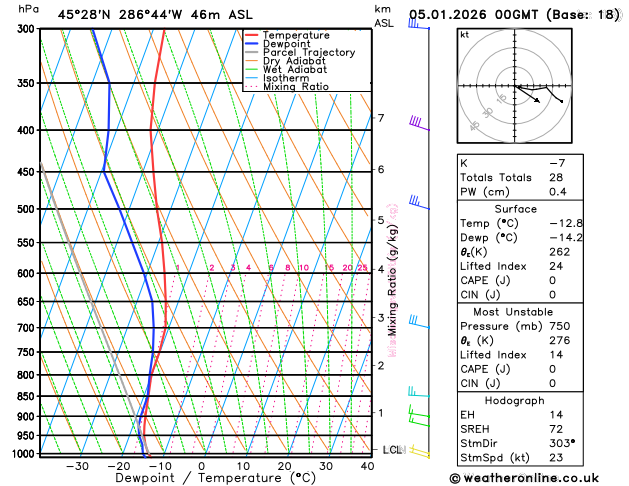The width and height of the screenshot is (629, 486).
Task: Click the '300' hPa pressure axis label
Action: click(x=28, y=28)
